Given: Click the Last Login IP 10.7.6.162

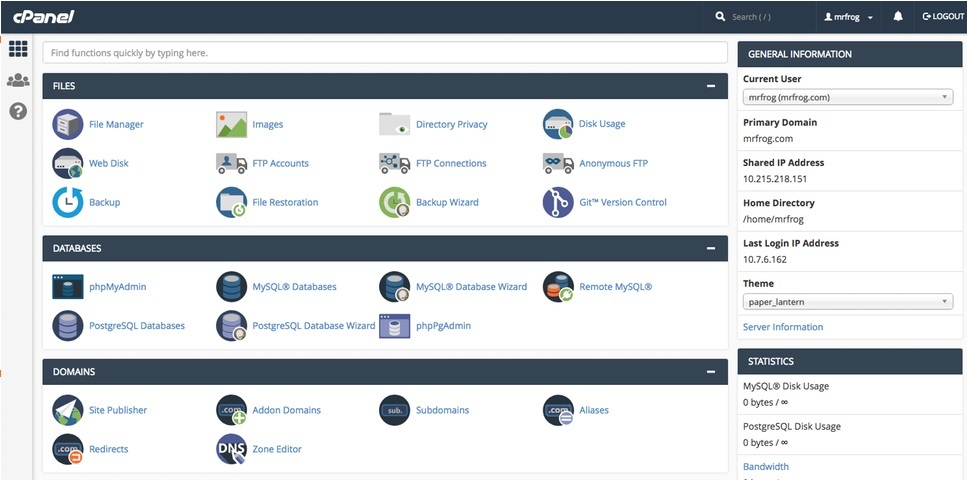Looking at the screenshot, I should (x=765, y=259).
